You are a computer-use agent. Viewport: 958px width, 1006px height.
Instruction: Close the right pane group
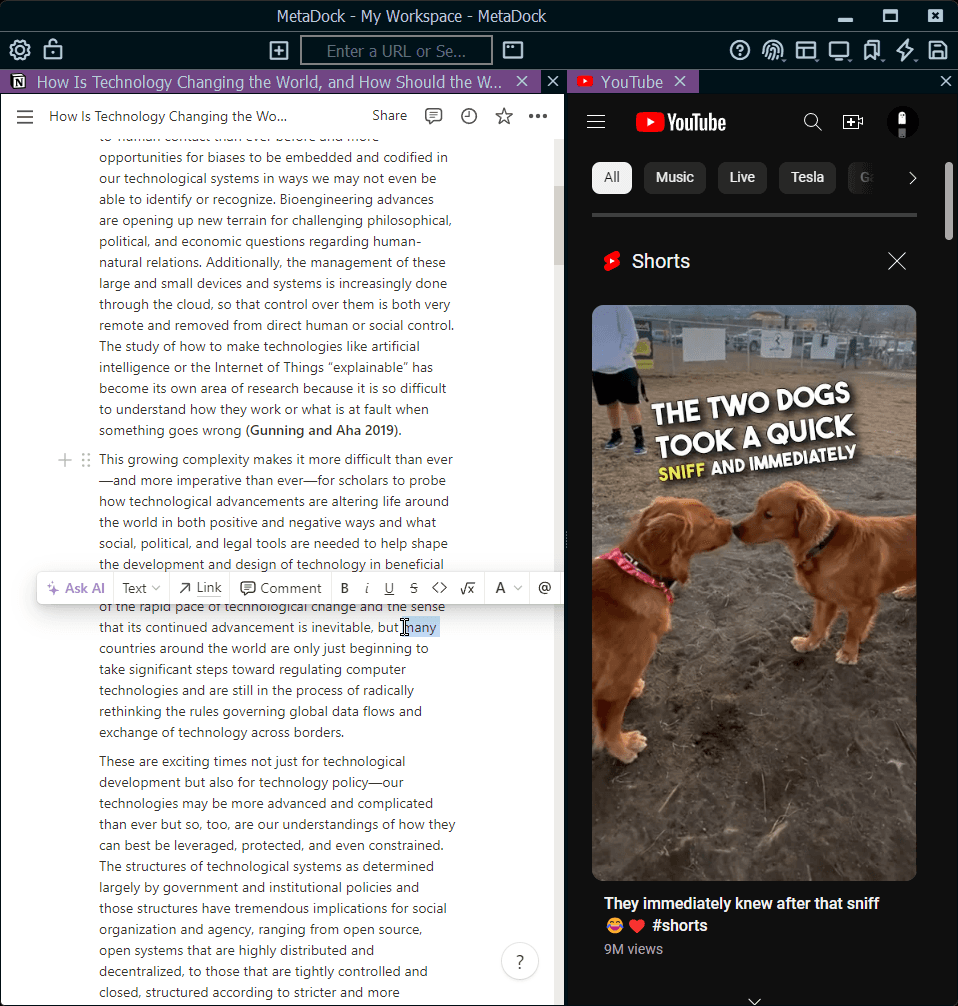click(x=946, y=81)
